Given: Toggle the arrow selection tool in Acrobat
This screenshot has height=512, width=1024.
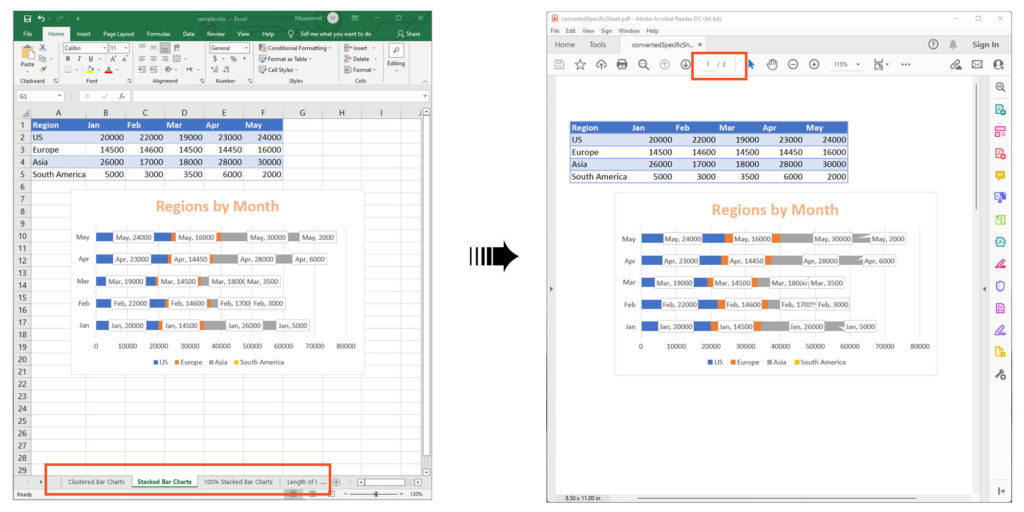Looking at the screenshot, I should tap(751, 64).
